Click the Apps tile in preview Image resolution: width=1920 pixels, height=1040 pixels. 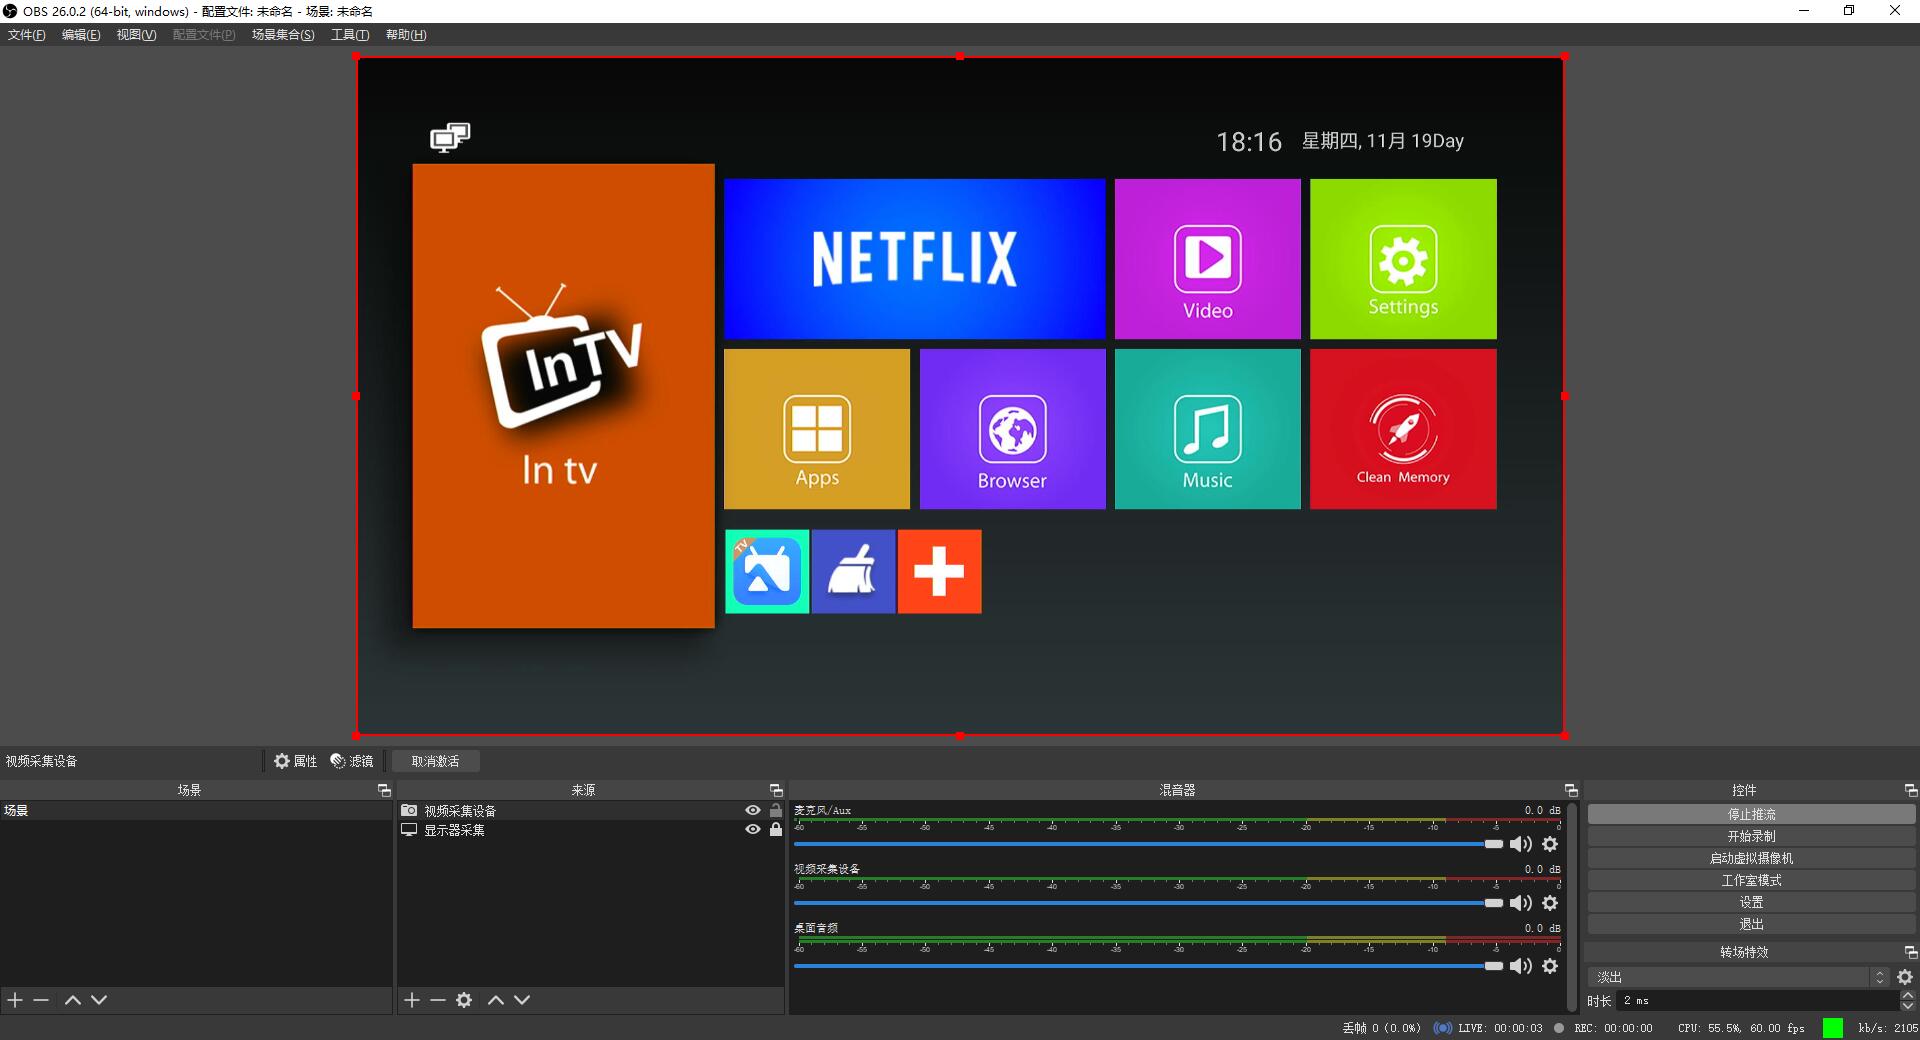click(x=817, y=429)
